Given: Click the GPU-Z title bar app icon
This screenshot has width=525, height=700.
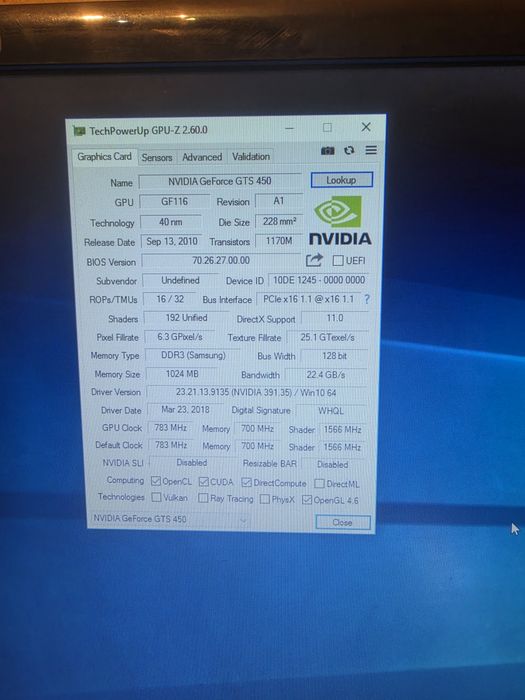Looking at the screenshot, I should pos(79,131).
